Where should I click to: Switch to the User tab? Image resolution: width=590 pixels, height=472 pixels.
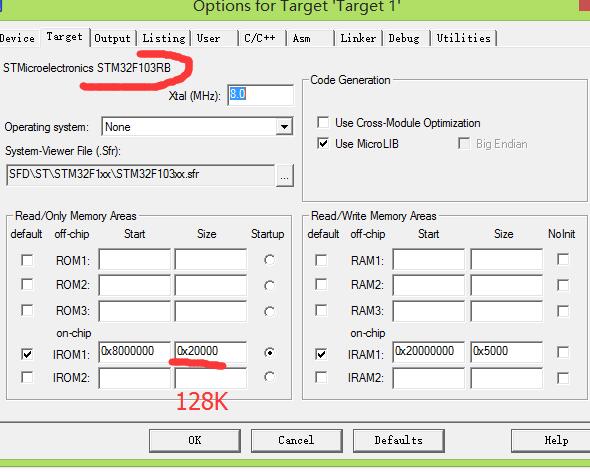click(x=208, y=38)
